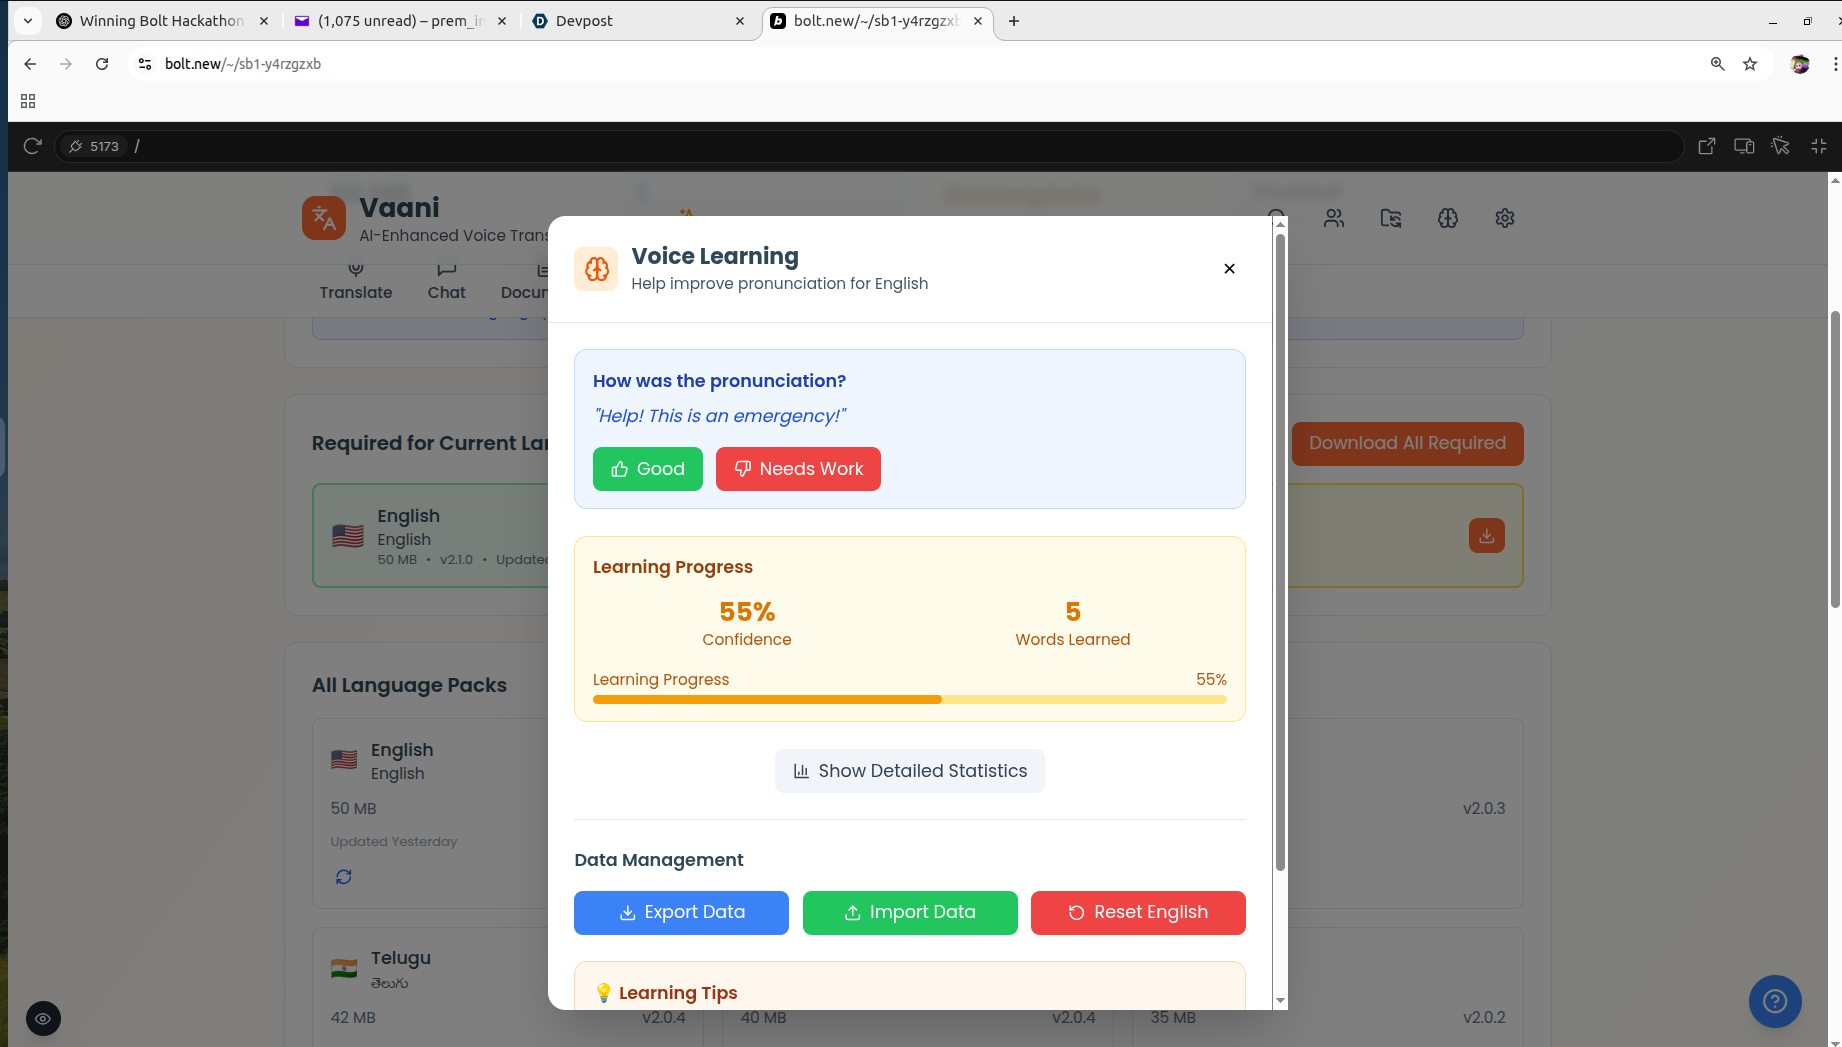Click the "Data Management" heading
Screen dimensions: 1842x1047
coord(659,860)
